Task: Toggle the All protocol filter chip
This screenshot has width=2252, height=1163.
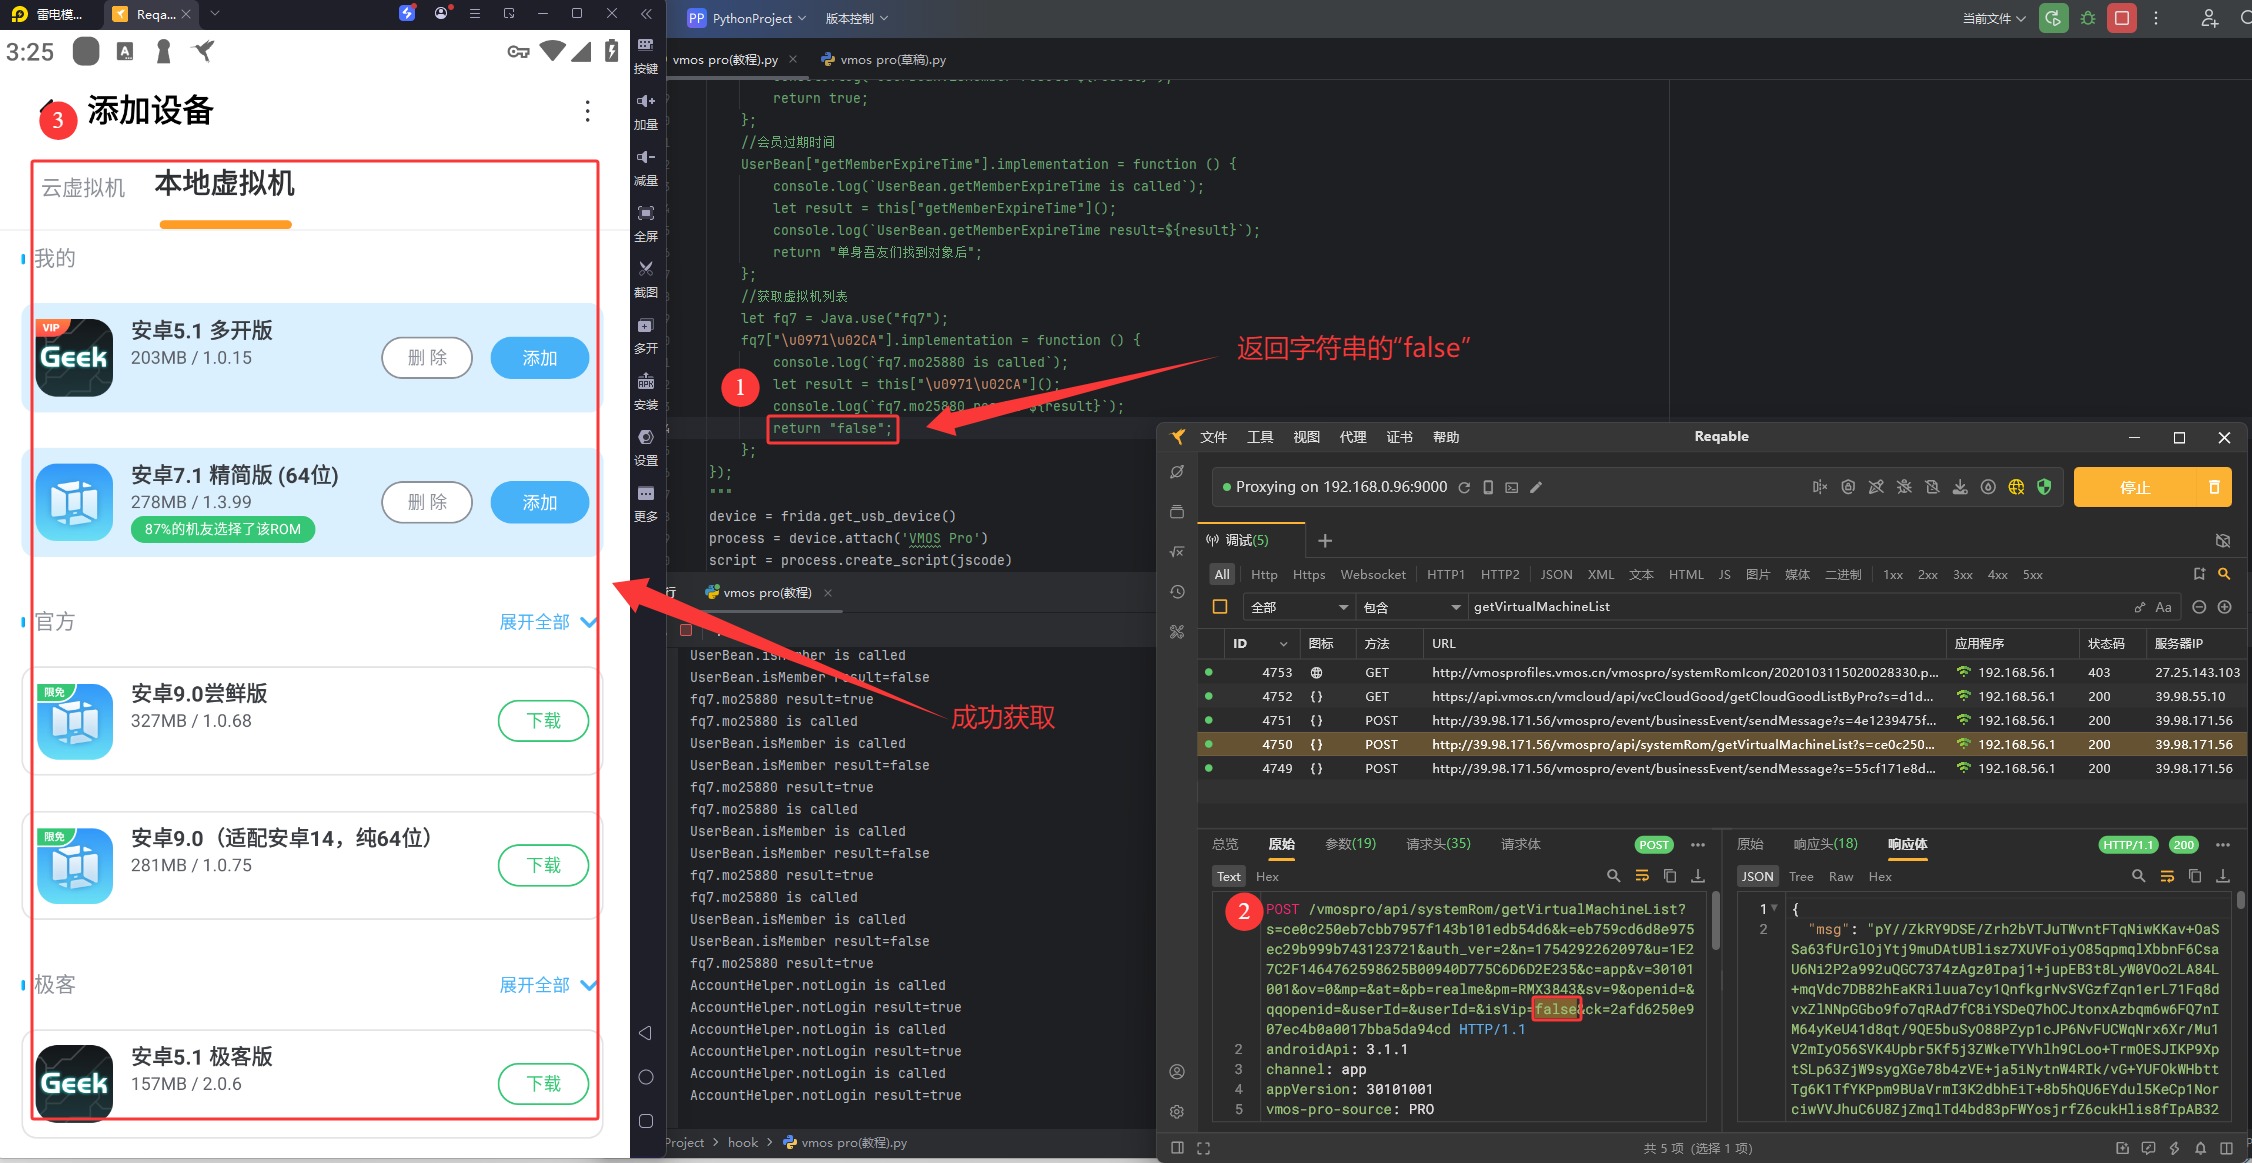Action: point(1222,574)
